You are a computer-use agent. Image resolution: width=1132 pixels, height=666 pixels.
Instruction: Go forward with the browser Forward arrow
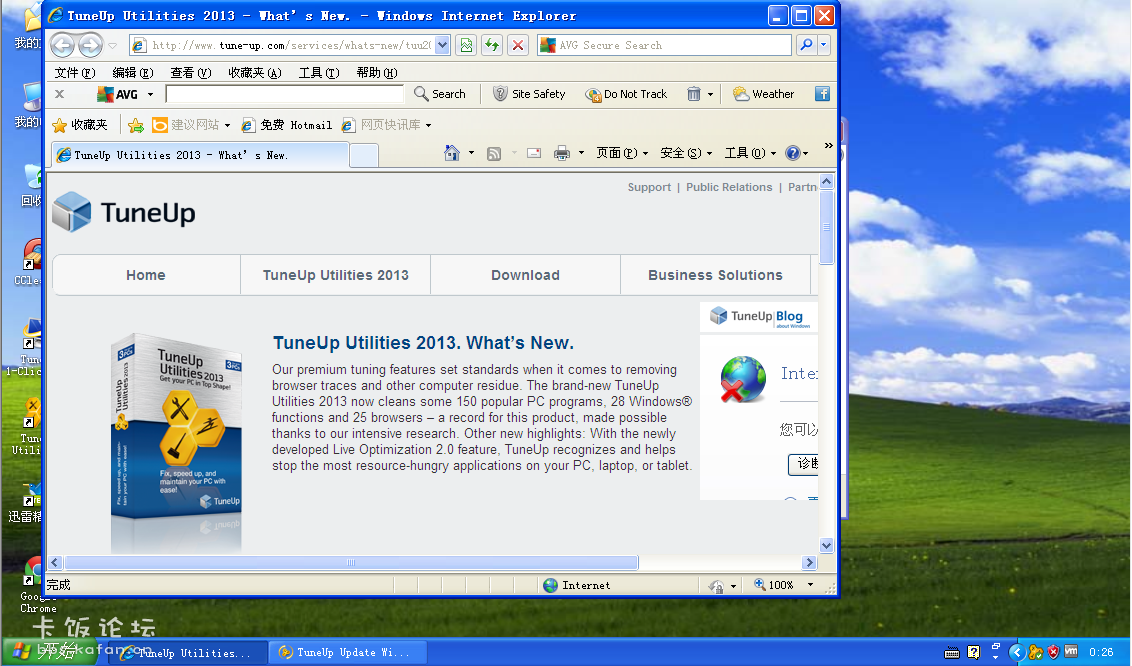point(90,45)
